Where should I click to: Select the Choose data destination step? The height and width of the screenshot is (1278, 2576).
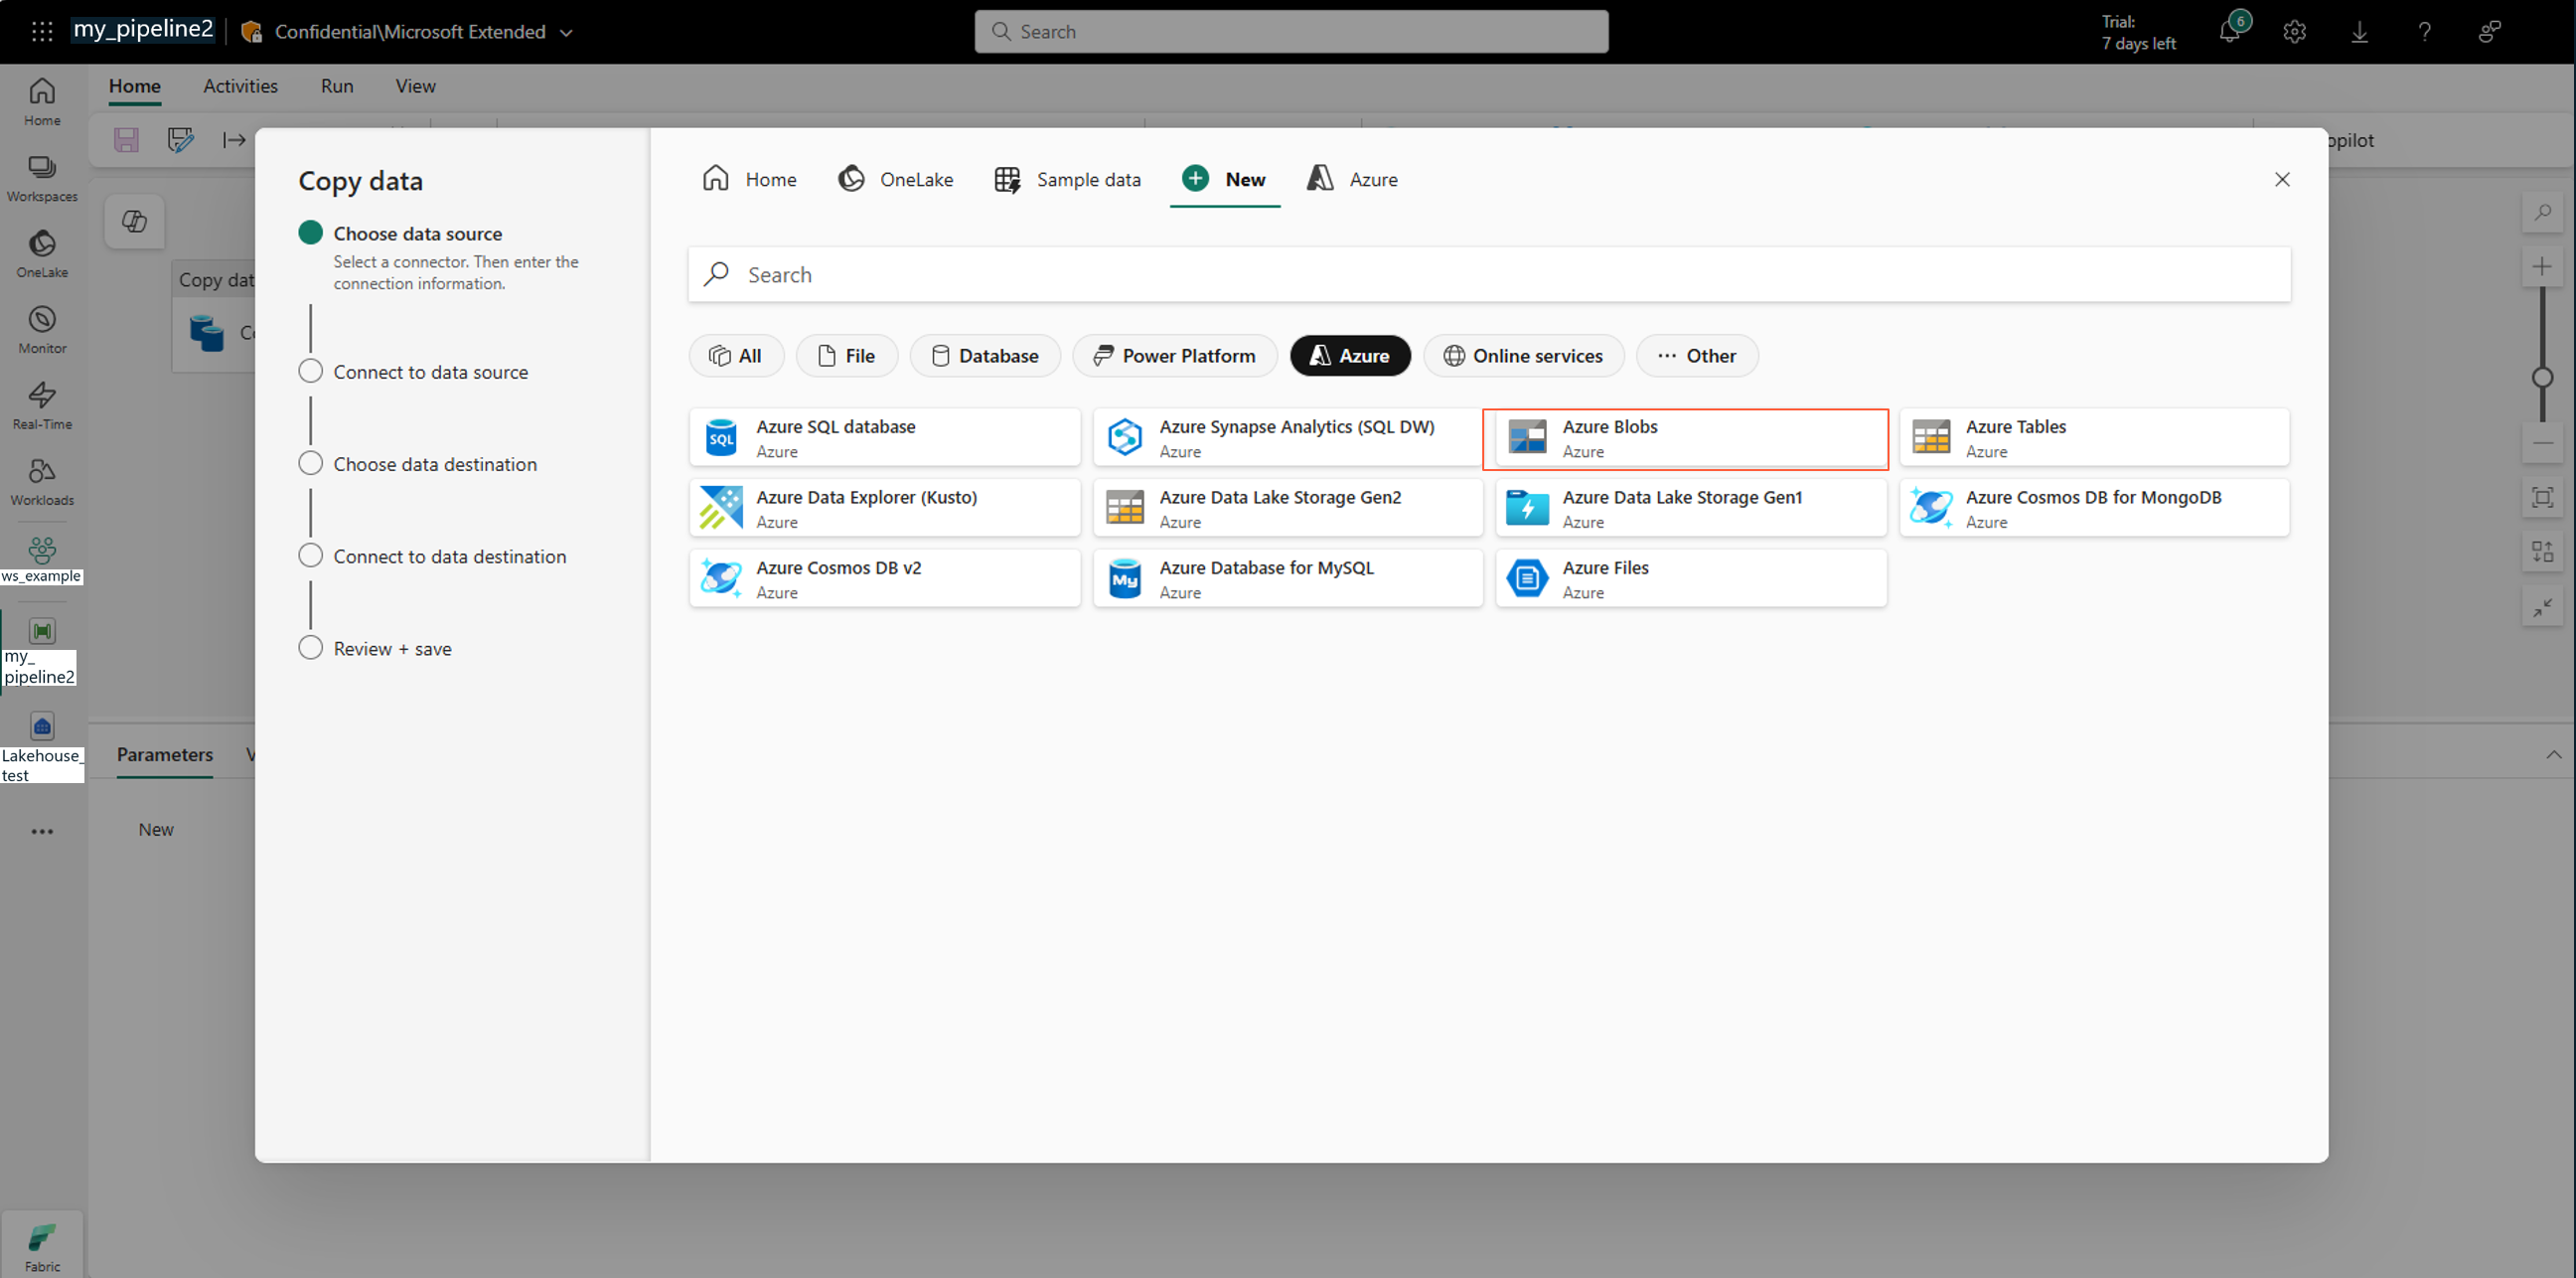tap(434, 464)
